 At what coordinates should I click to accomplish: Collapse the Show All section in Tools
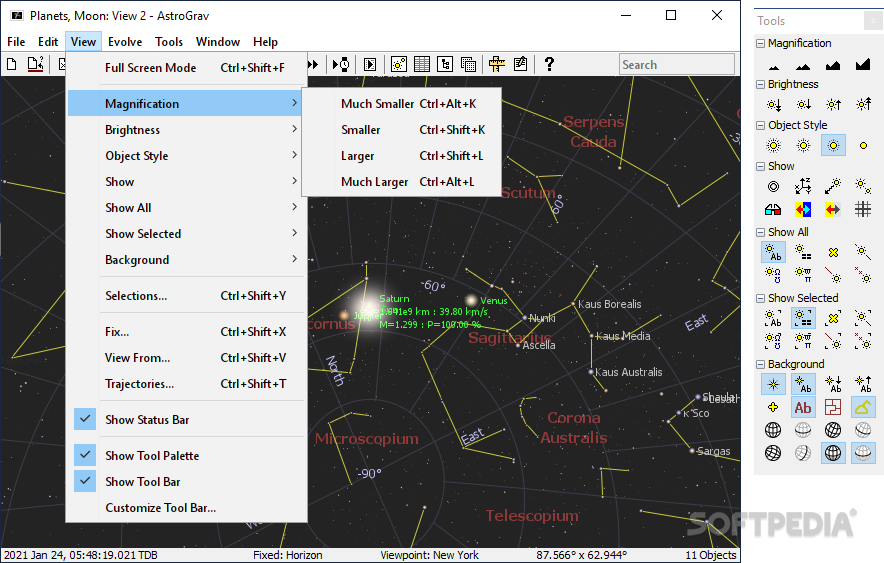[761, 233]
